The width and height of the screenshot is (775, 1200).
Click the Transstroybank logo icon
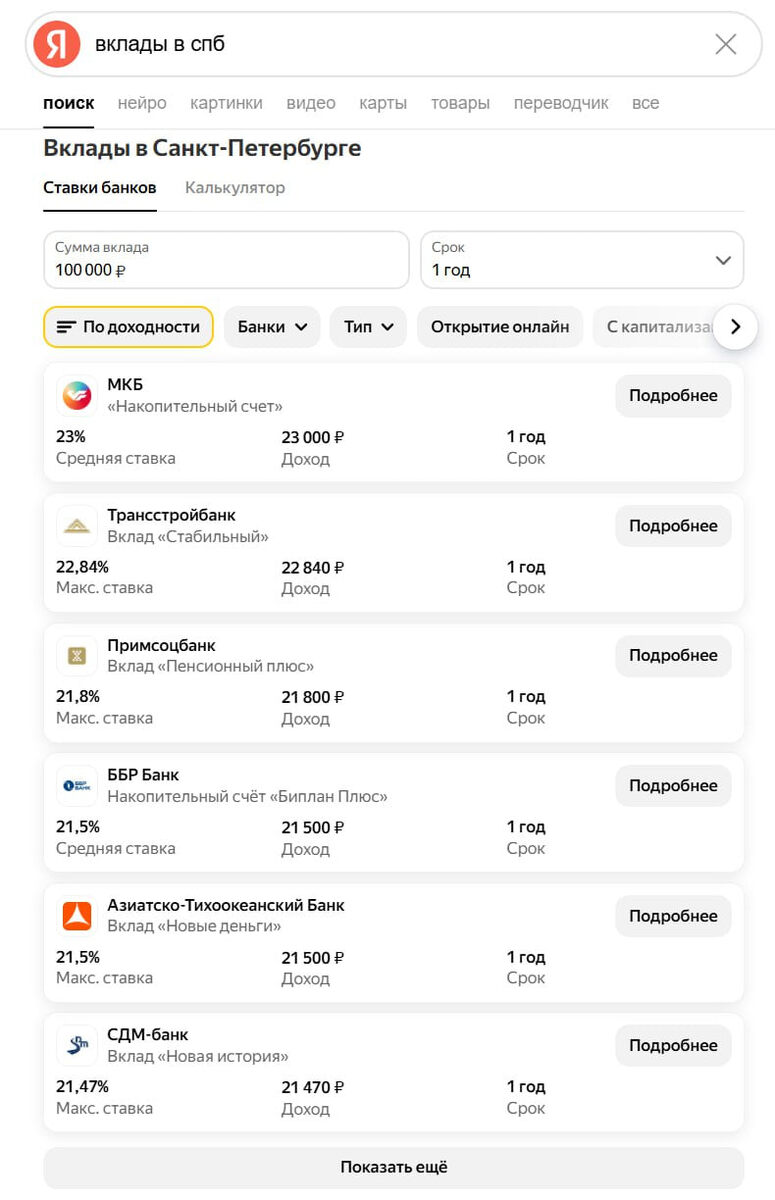click(77, 526)
